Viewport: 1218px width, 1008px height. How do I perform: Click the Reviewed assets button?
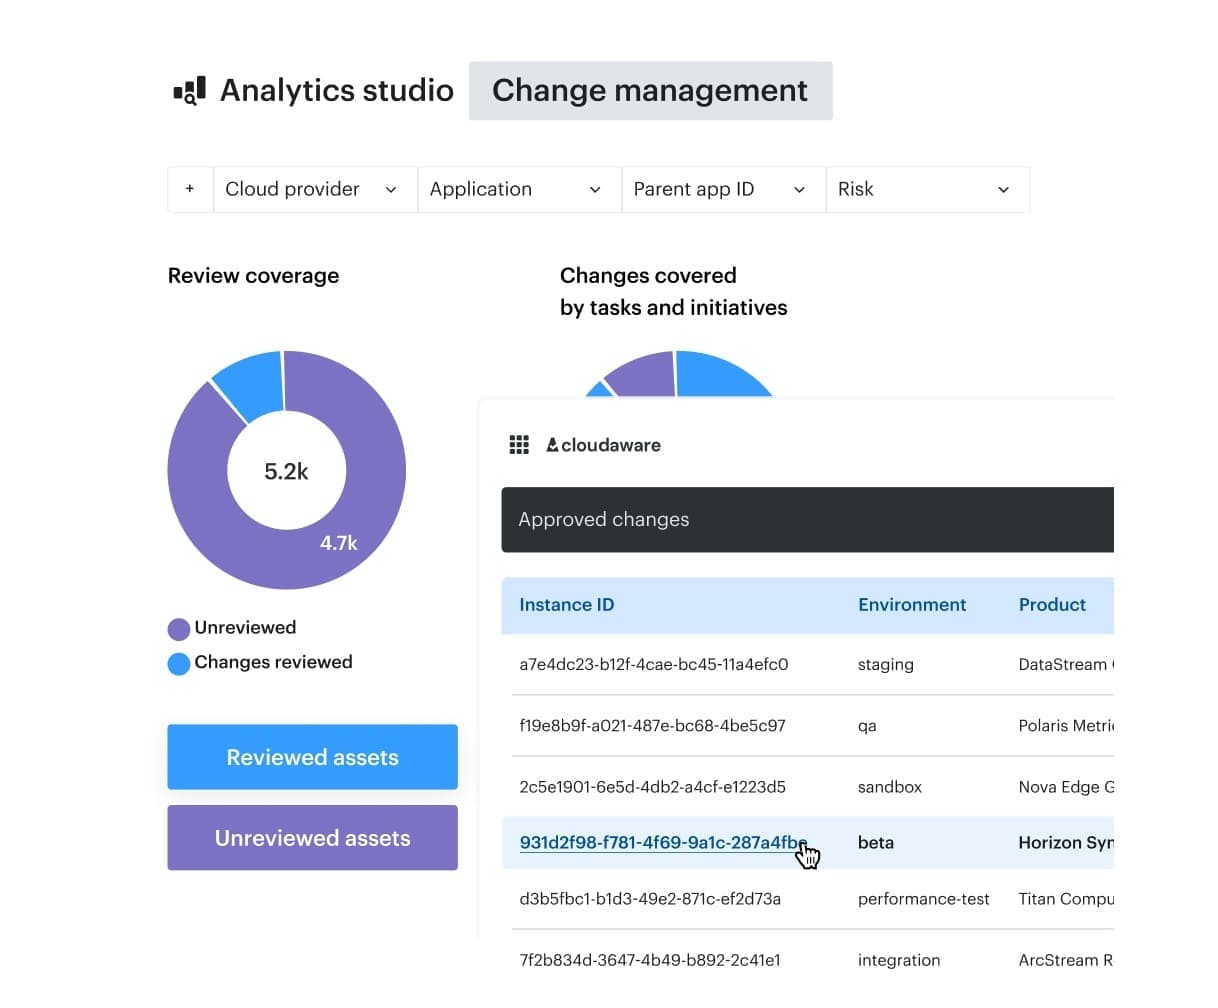click(312, 757)
